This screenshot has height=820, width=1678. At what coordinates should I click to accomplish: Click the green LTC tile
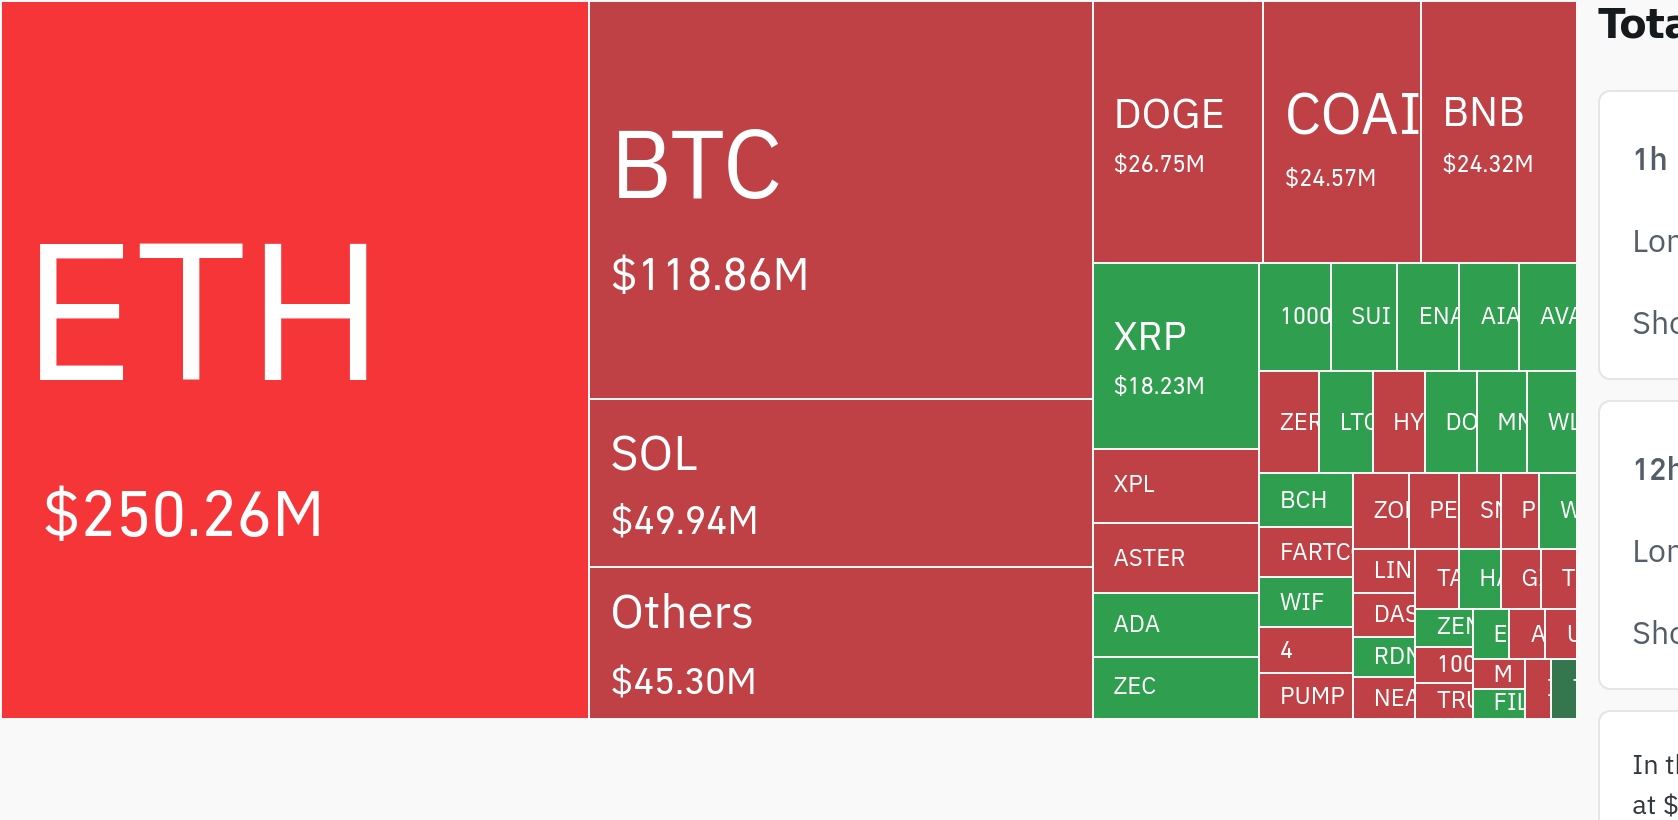point(1346,422)
